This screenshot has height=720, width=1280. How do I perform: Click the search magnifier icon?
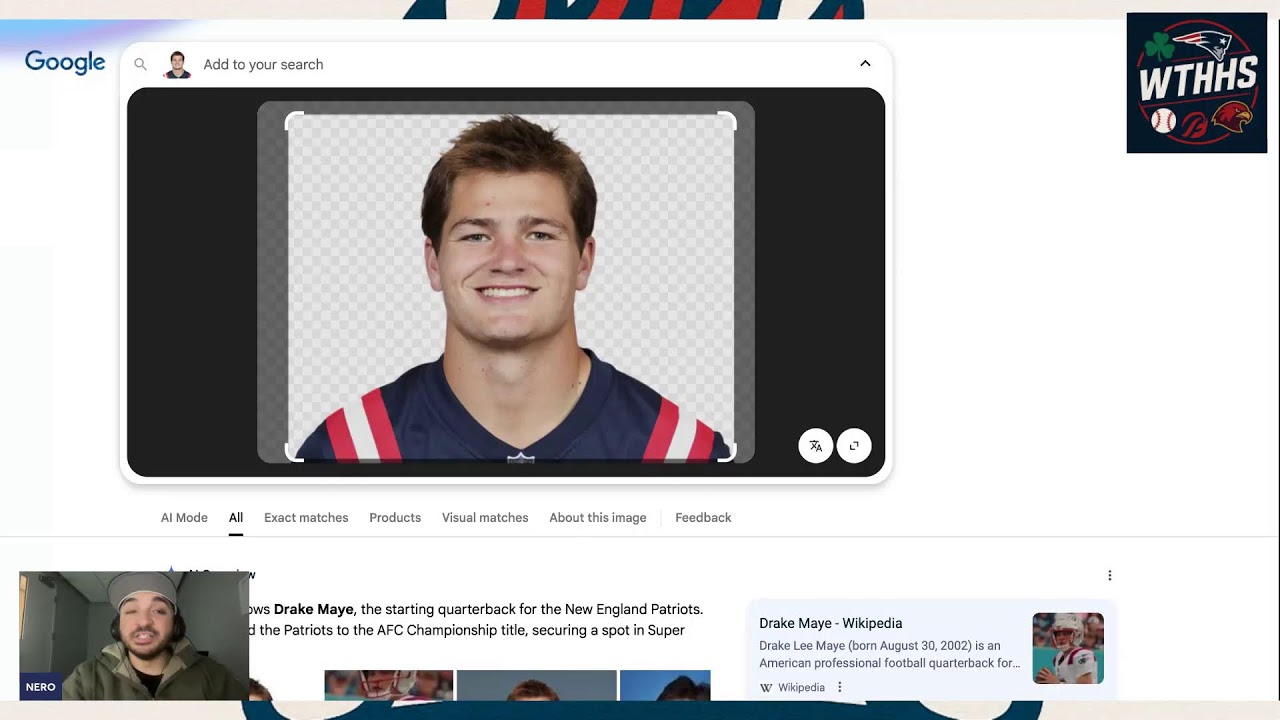141,64
